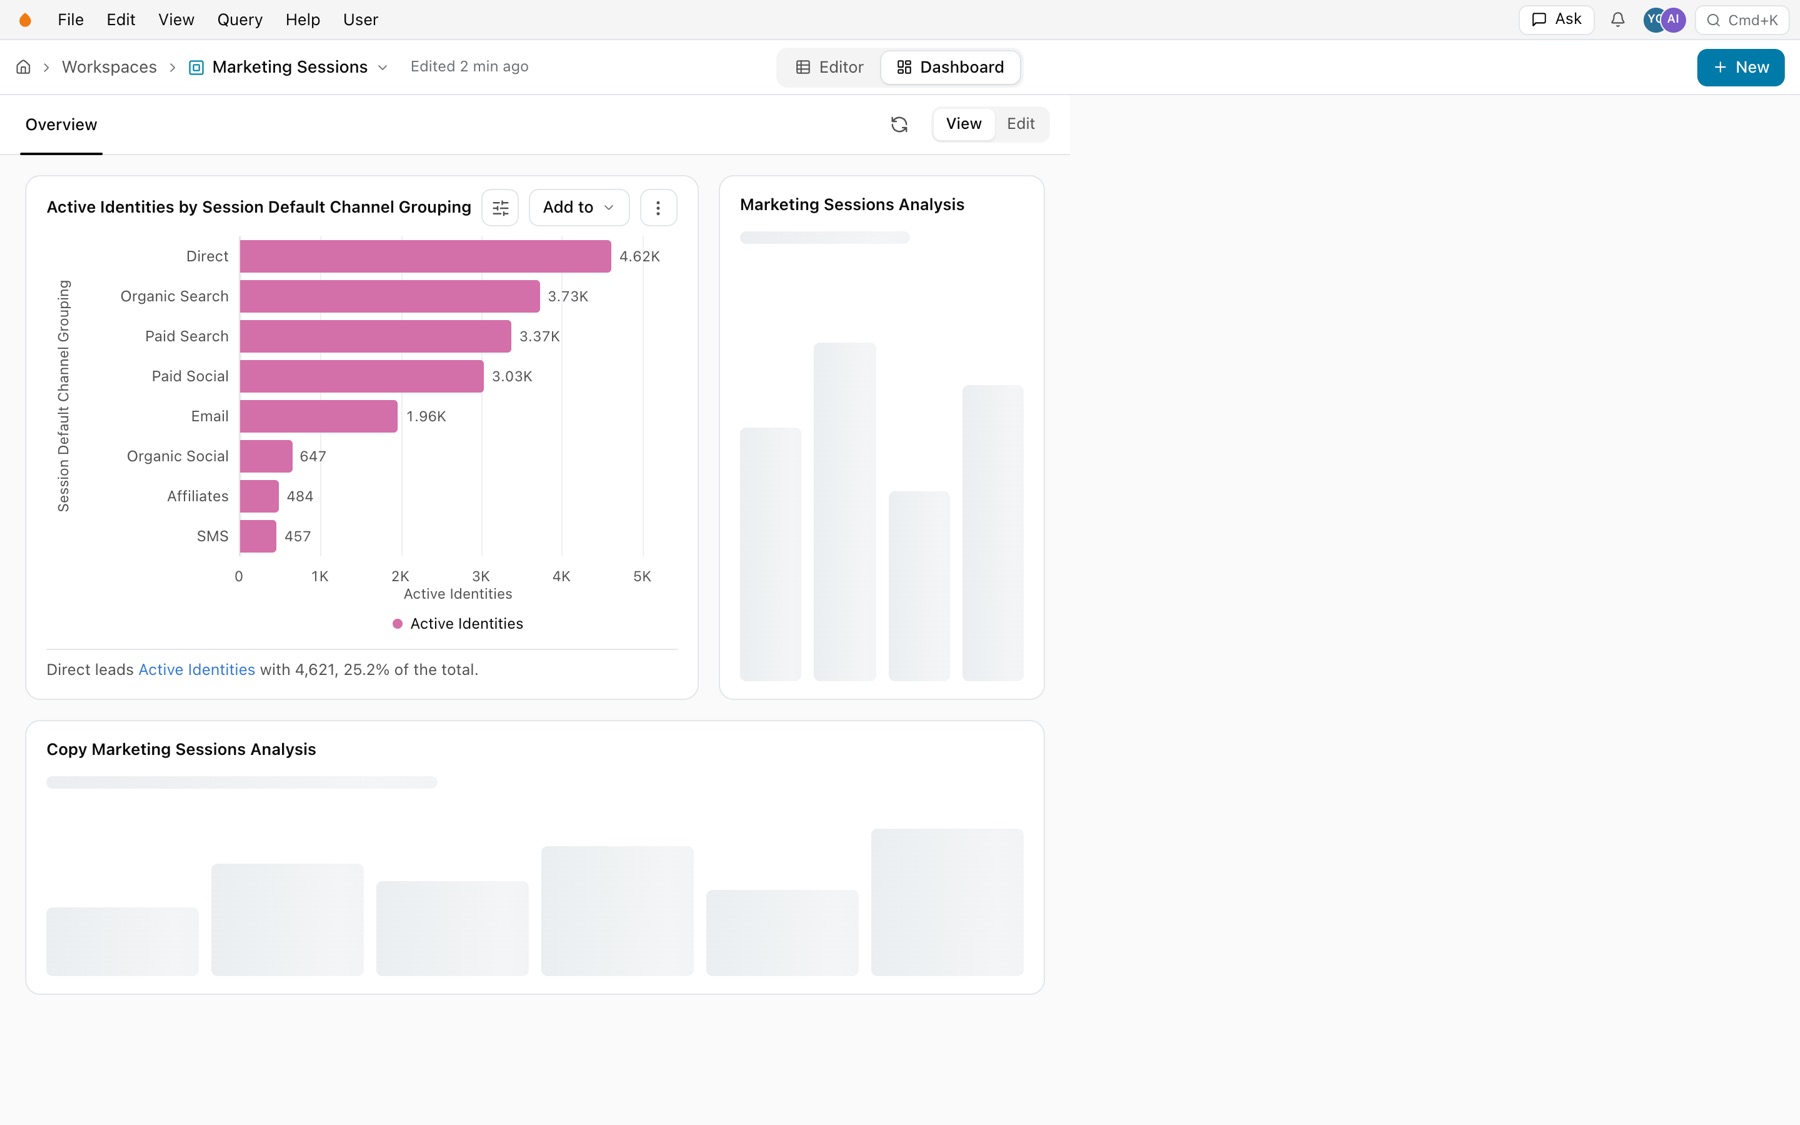Open the Query menu
1800x1125 pixels.
coord(240,20)
